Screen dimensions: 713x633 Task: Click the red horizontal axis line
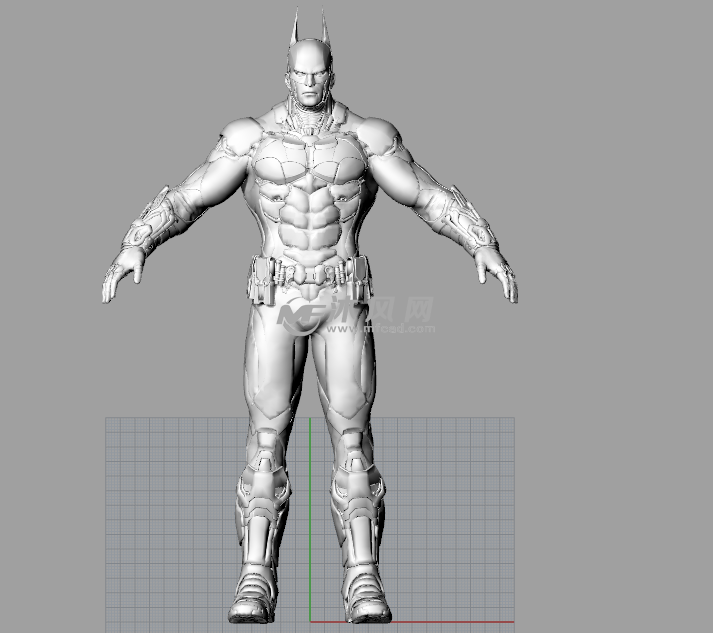click(x=450, y=622)
